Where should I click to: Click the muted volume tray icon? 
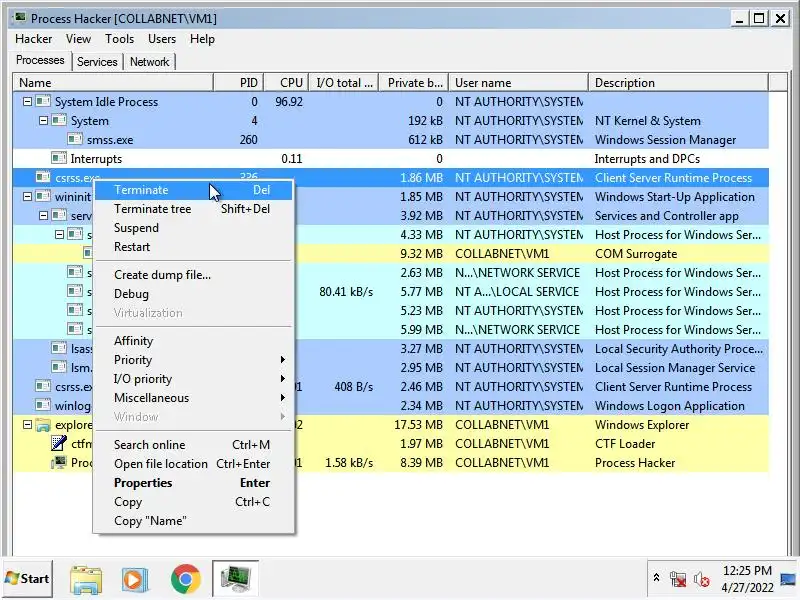(x=701, y=579)
